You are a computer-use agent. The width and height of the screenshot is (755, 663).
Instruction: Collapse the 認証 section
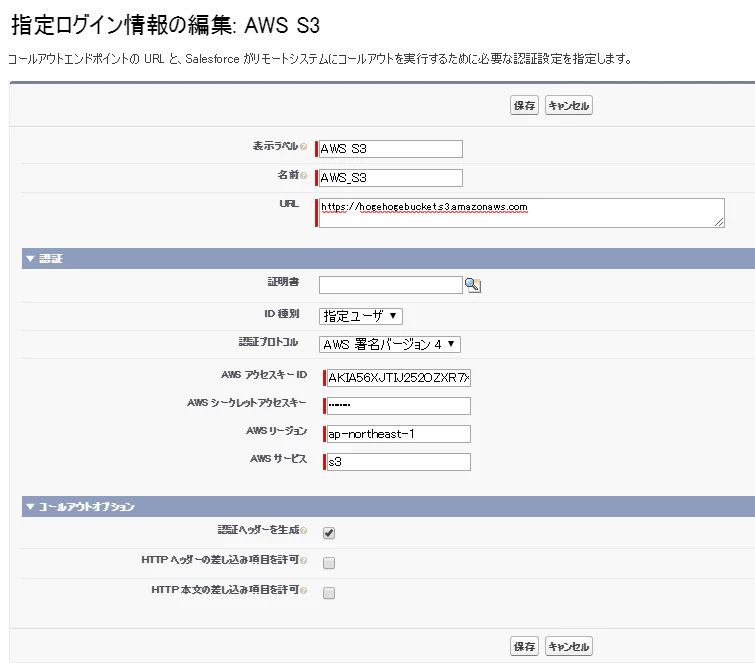click(x=30, y=259)
